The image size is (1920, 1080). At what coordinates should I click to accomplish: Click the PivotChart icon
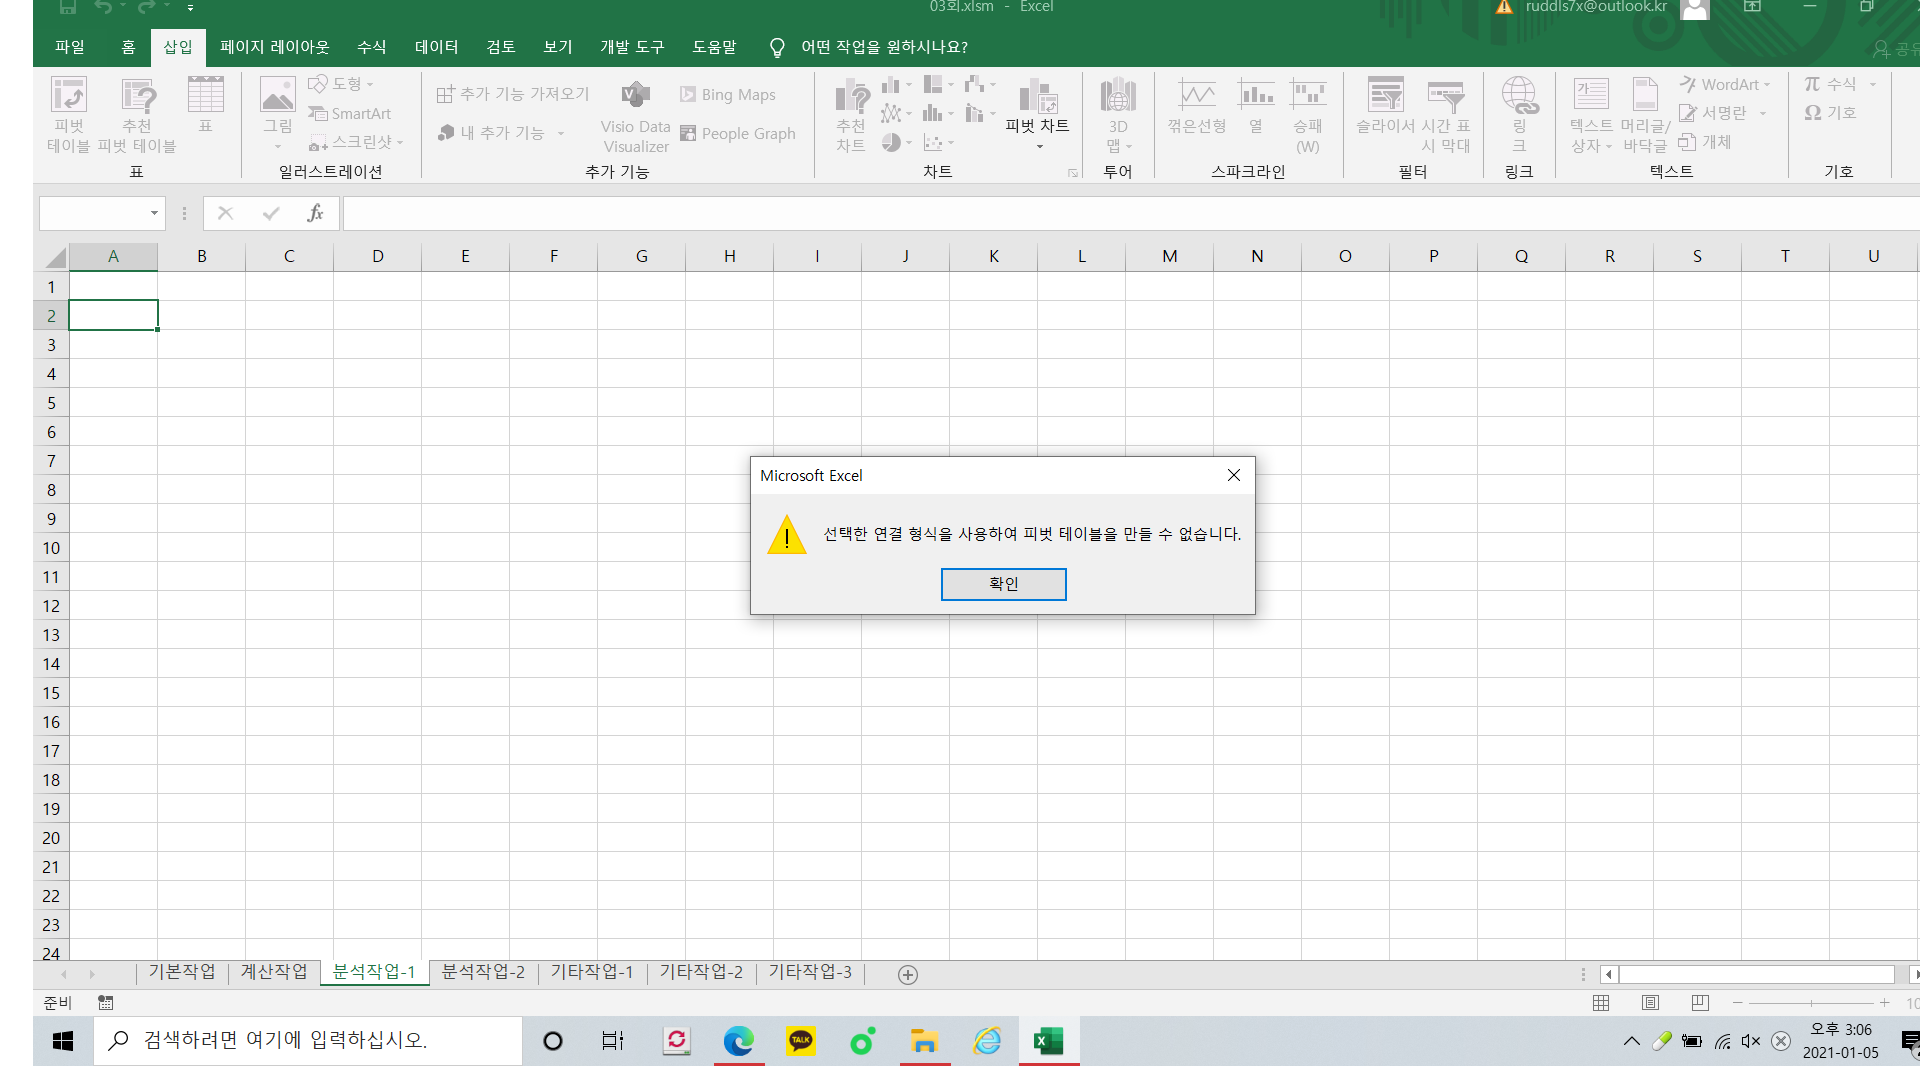[1037, 98]
